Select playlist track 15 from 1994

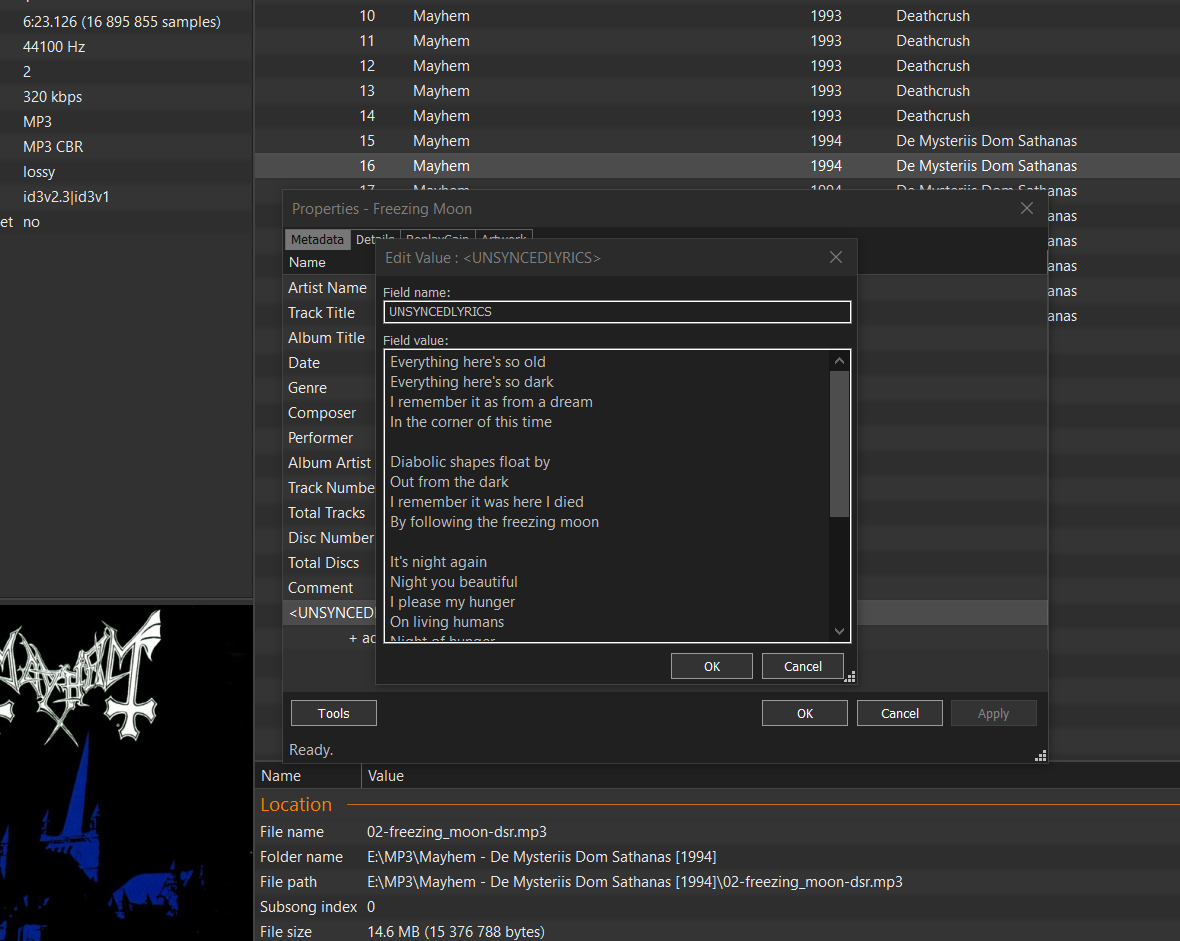[717, 141]
